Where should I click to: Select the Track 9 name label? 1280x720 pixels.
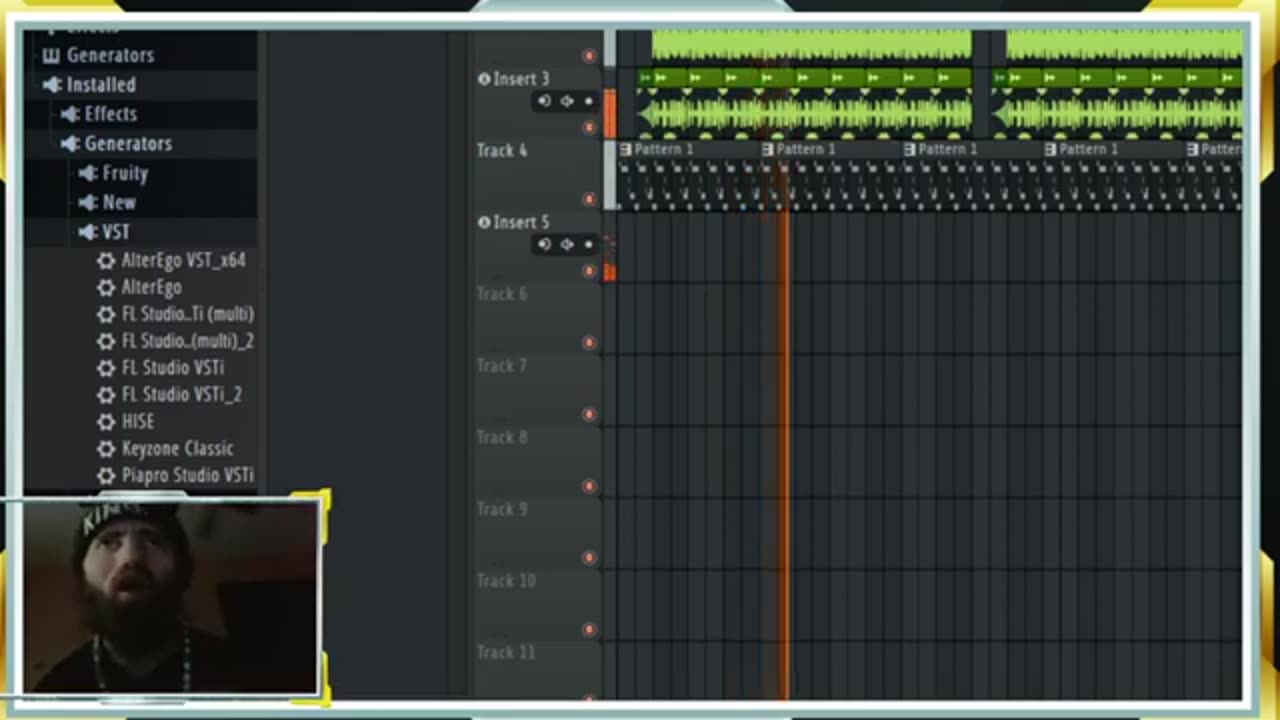point(502,509)
